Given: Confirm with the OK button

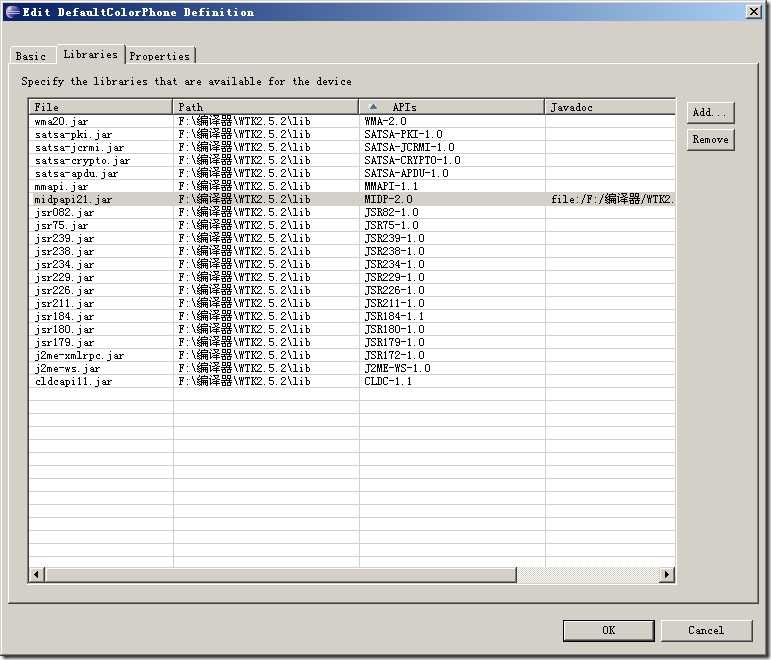Looking at the screenshot, I should (608, 630).
